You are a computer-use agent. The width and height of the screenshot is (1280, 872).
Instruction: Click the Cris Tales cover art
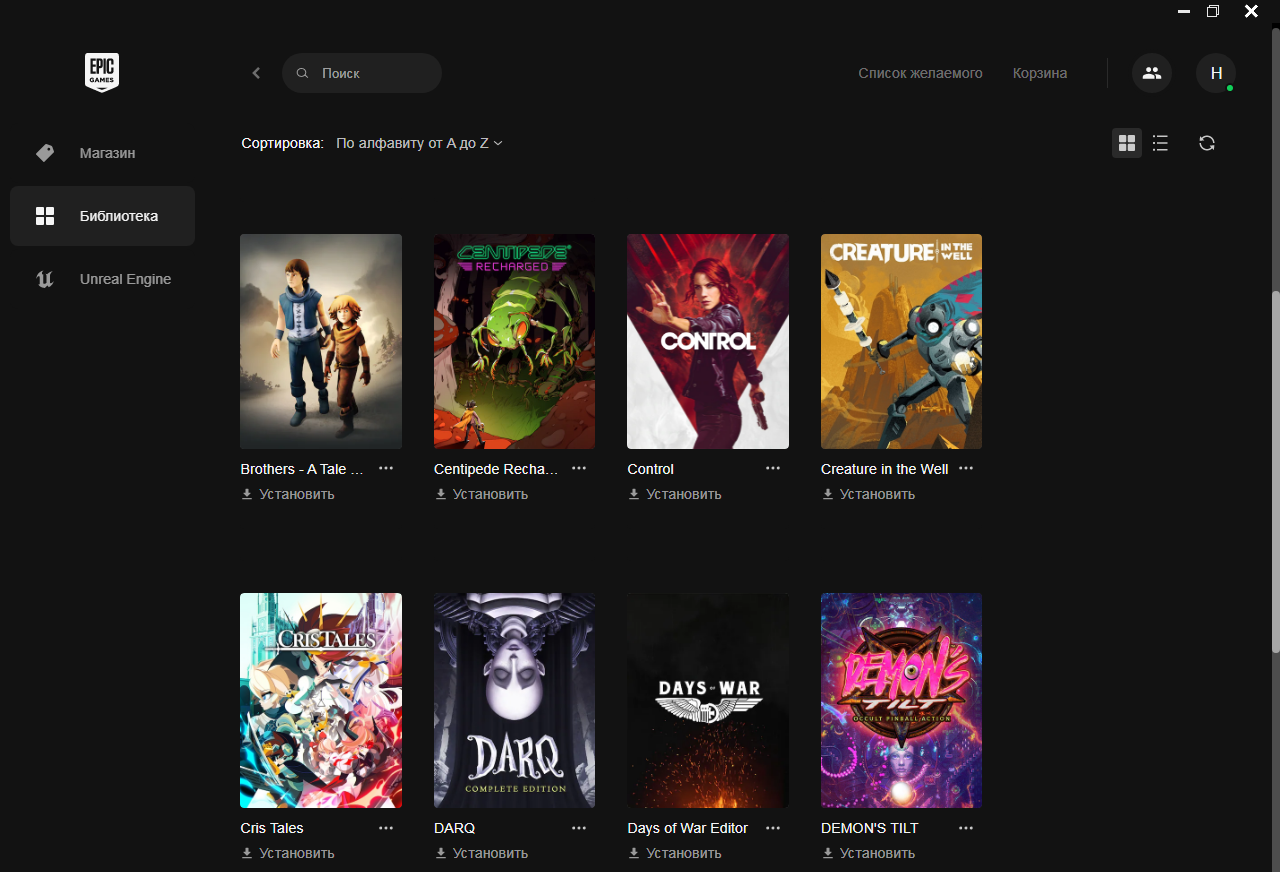(321, 700)
